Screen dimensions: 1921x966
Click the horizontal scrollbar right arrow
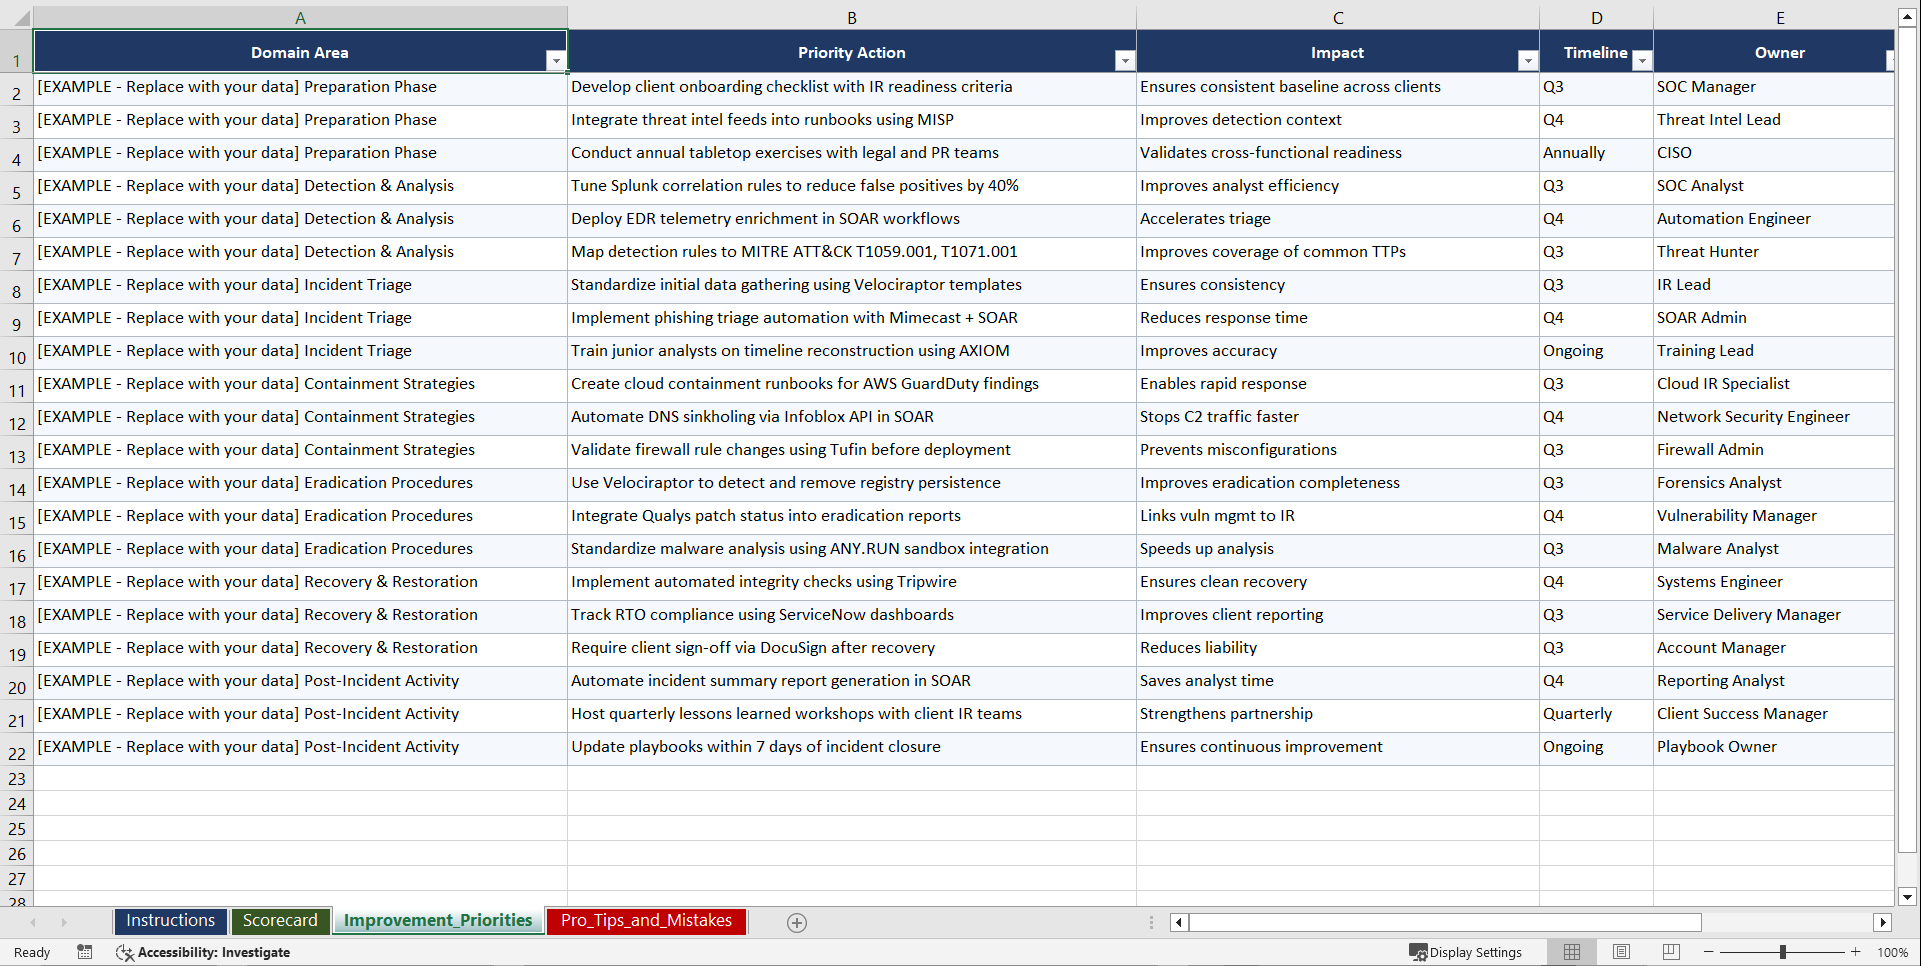1884,922
